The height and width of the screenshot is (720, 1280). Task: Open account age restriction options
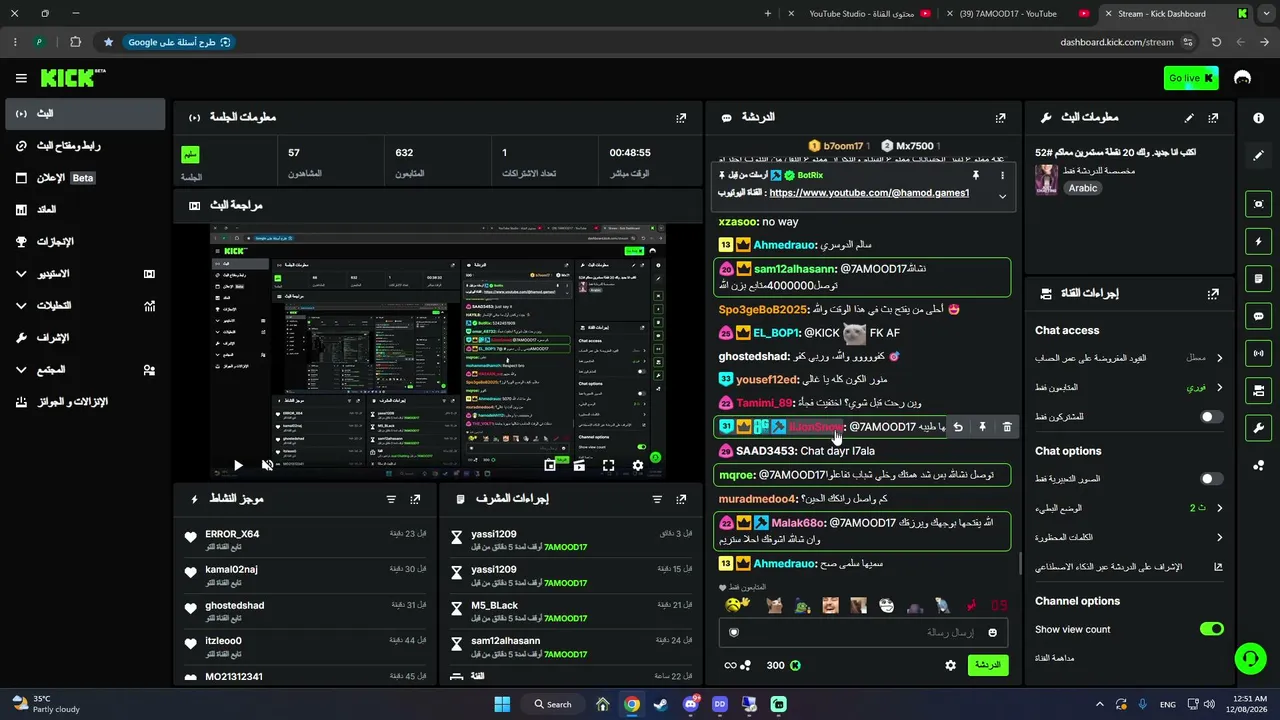click(x=1129, y=358)
